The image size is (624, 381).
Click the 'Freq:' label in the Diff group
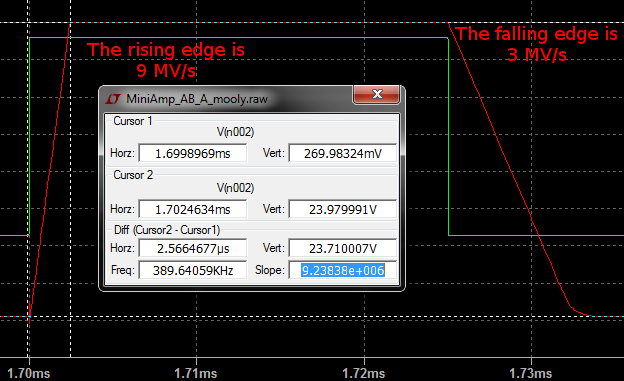tap(123, 270)
